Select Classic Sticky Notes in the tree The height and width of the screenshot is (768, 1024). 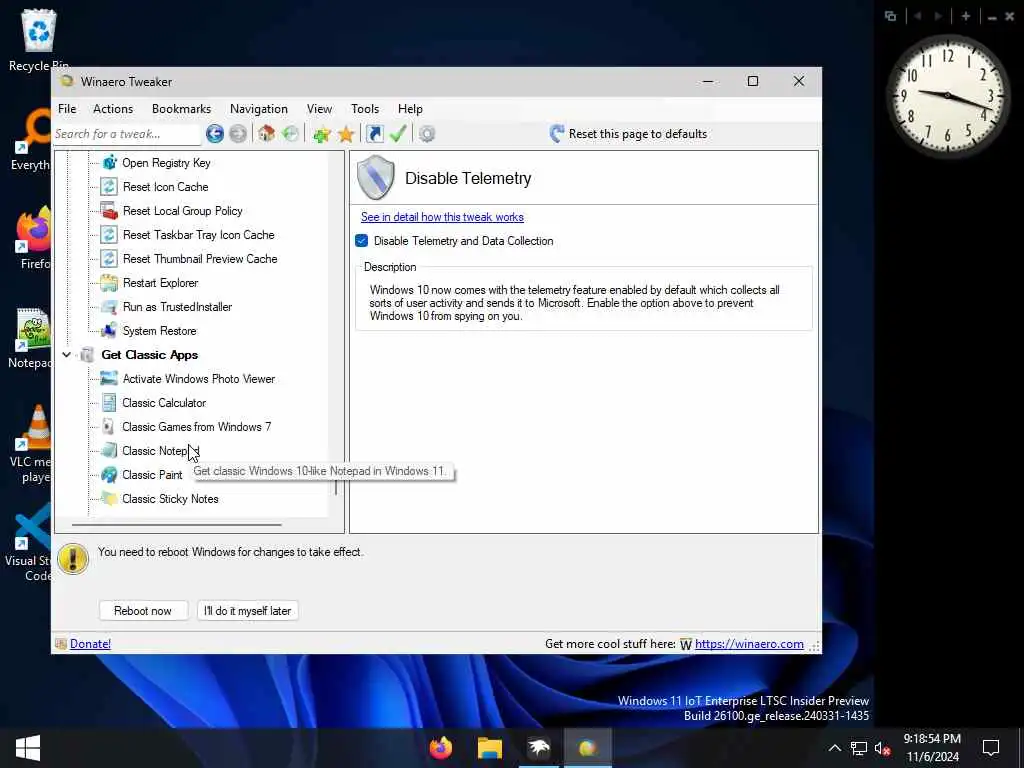tap(170, 499)
